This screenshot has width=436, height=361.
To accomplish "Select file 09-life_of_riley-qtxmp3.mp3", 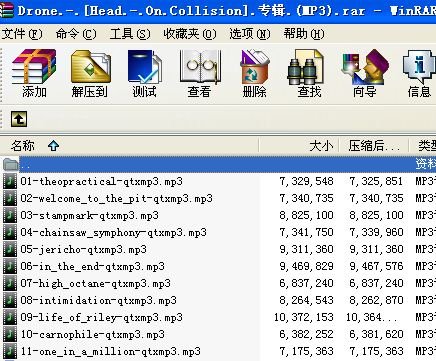I will pos(102,317).
